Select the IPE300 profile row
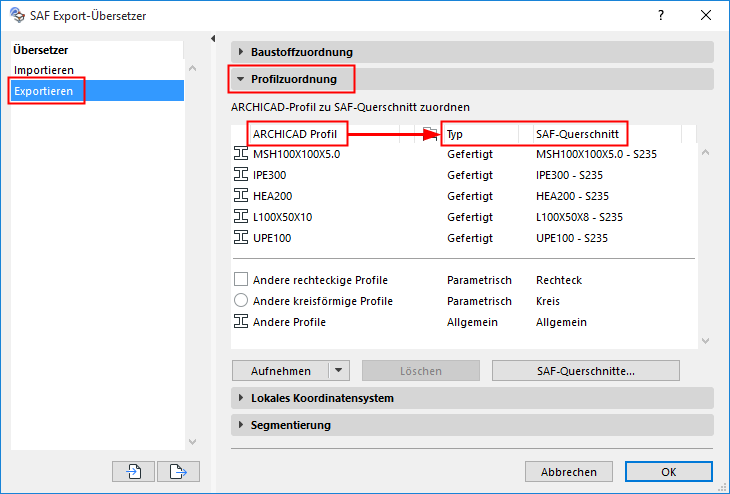730x494 pixels. pyautogui.click(x=464, y=175)
